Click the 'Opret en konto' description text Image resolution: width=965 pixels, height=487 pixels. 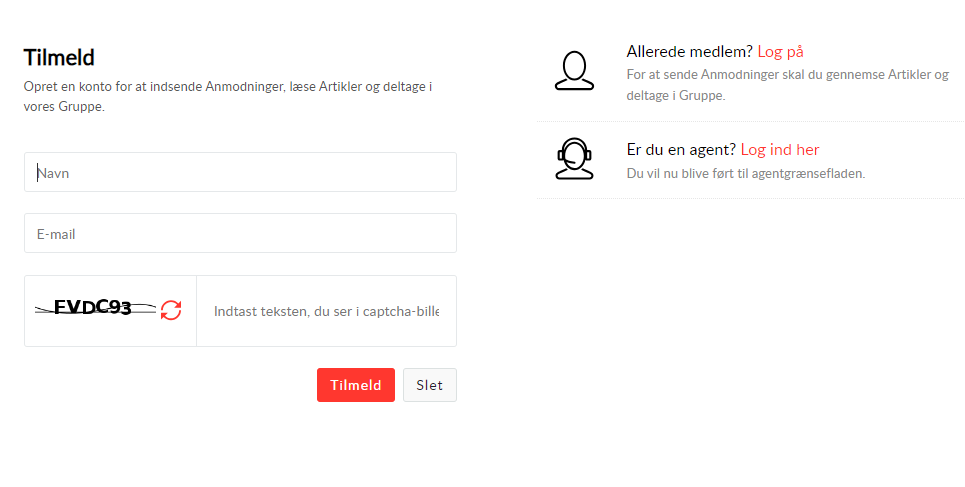227,87
